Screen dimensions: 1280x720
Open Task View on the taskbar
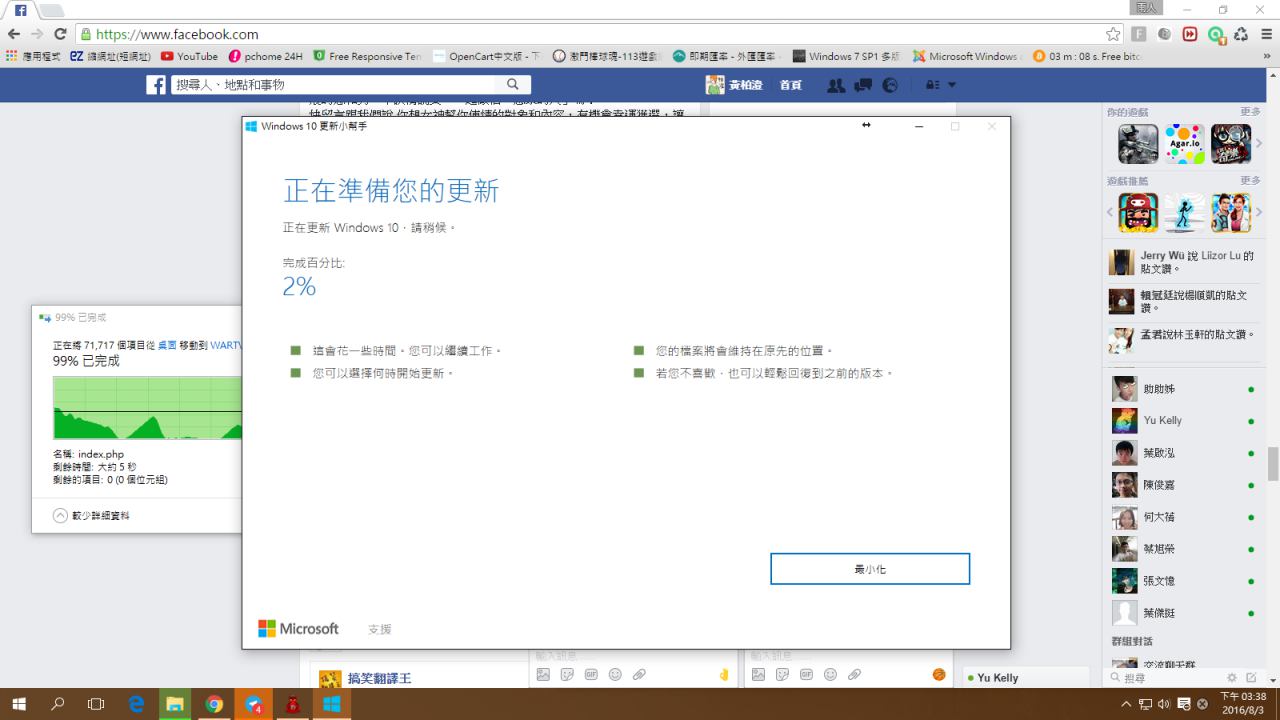coord(96,704)
